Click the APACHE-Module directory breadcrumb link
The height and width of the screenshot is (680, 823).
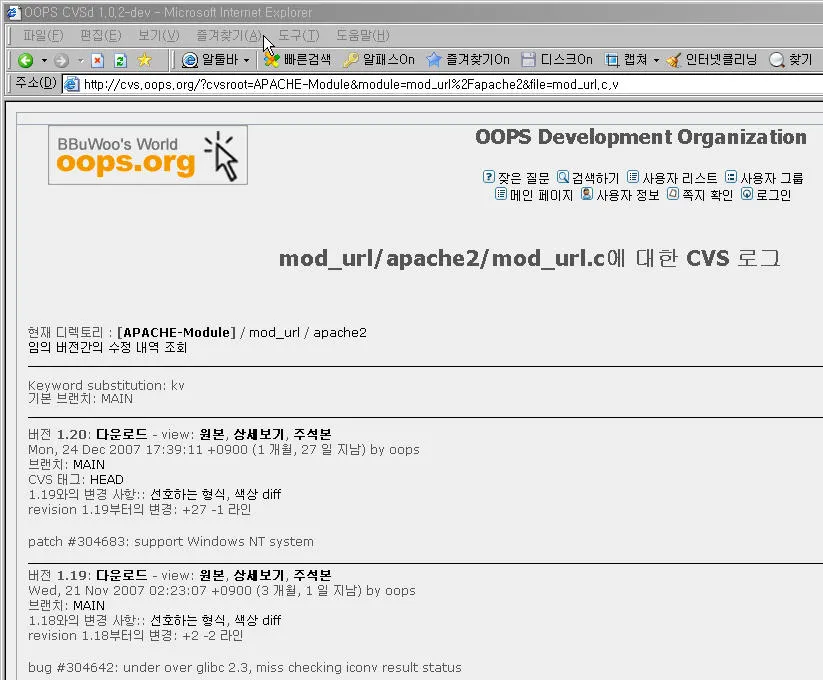tap(176, 332)
